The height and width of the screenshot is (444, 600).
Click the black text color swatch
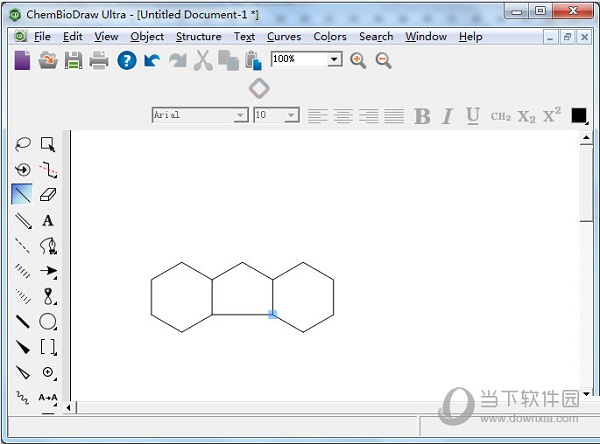click(x=579, y=116)
